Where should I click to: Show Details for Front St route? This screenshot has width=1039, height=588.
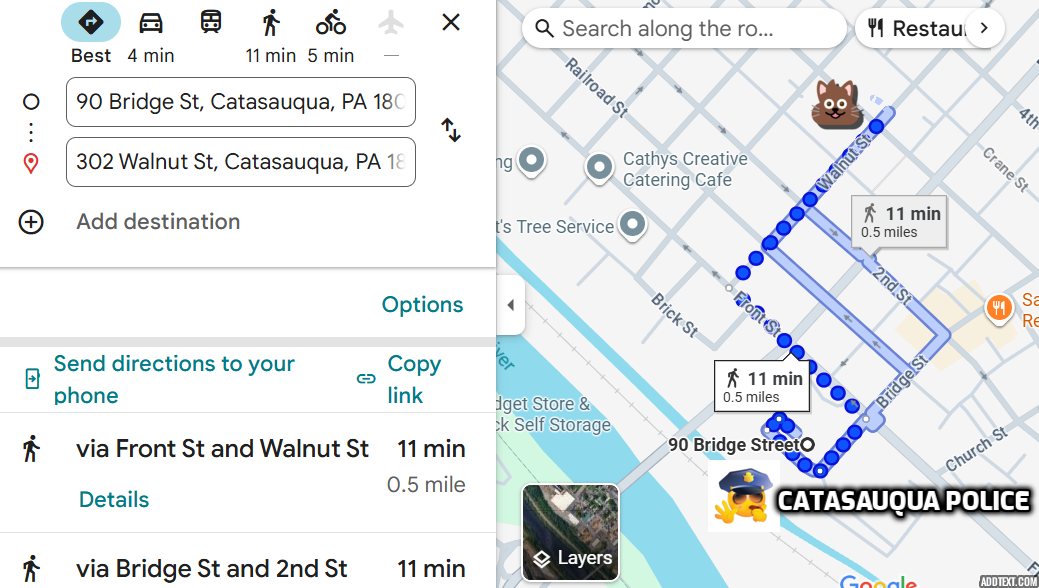point(114,499)
